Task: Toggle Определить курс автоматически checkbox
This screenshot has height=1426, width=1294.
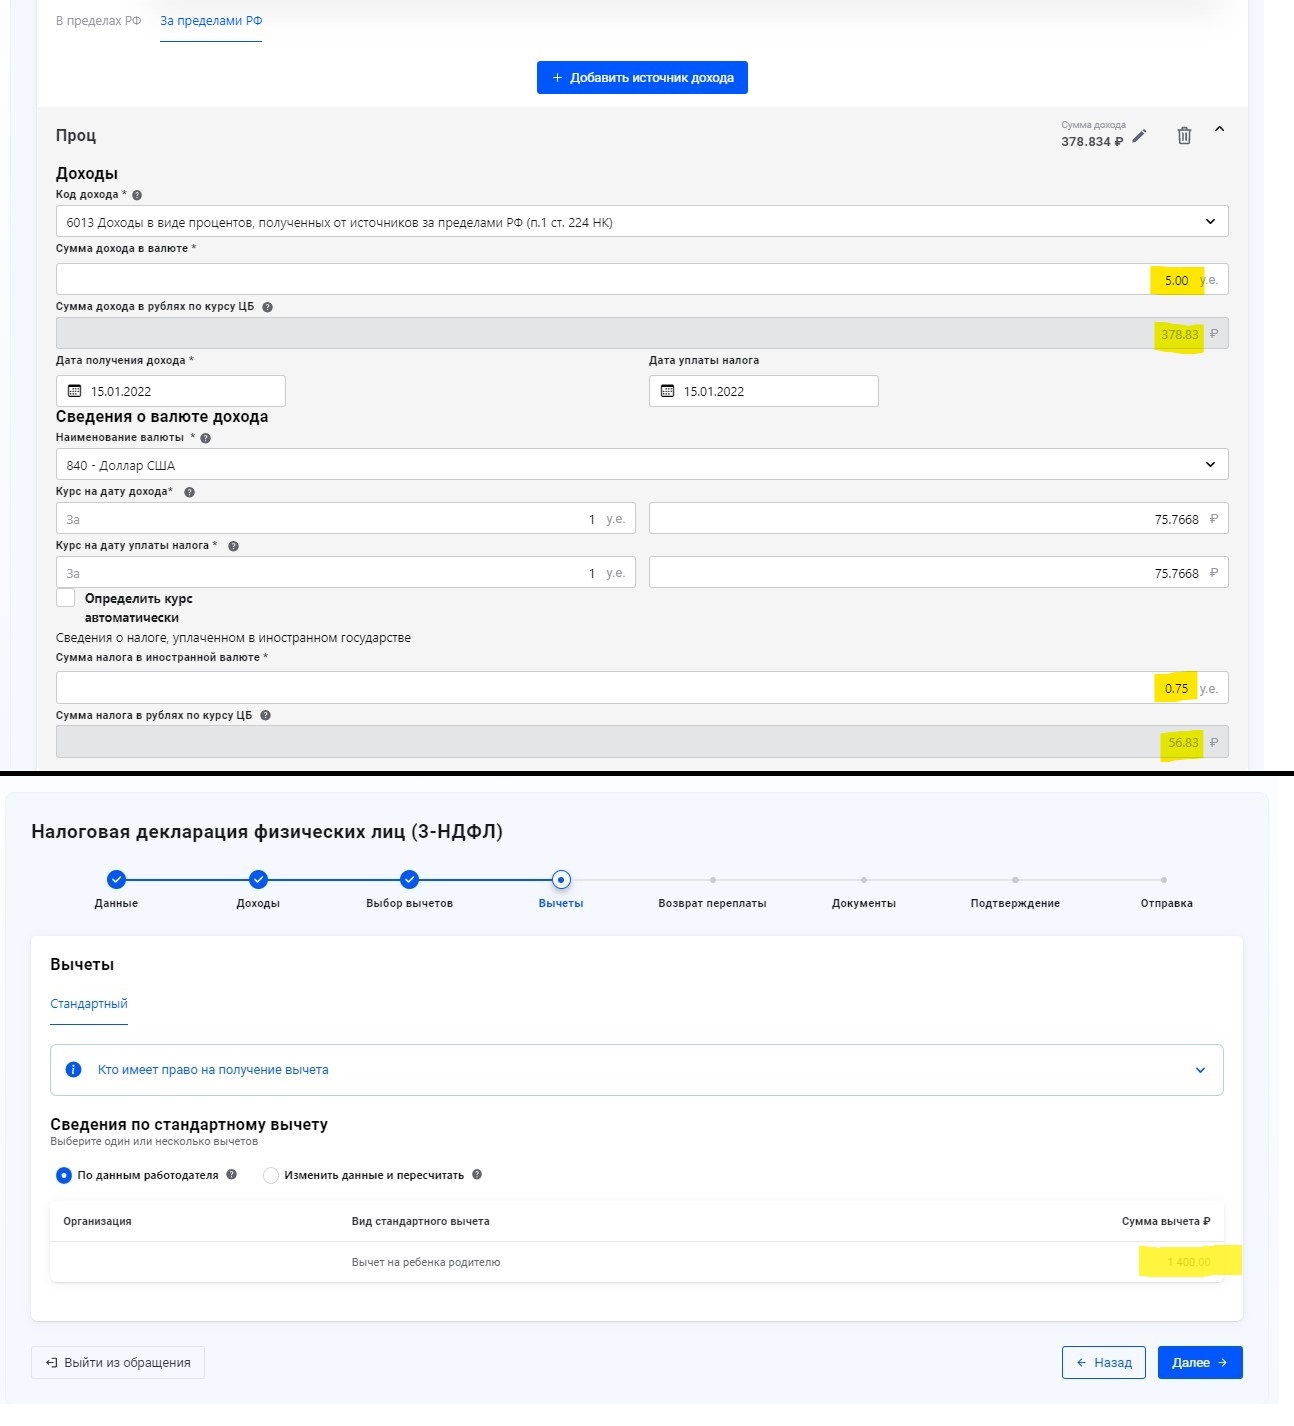Action: (x=66, y=598)
